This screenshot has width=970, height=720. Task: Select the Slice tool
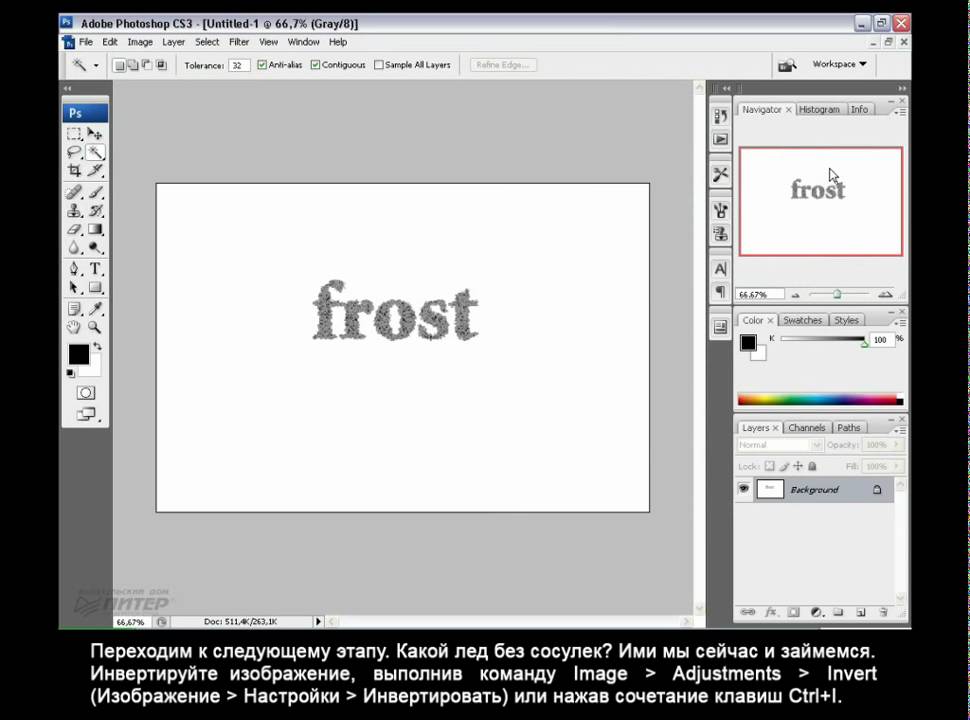pos(95,170)
